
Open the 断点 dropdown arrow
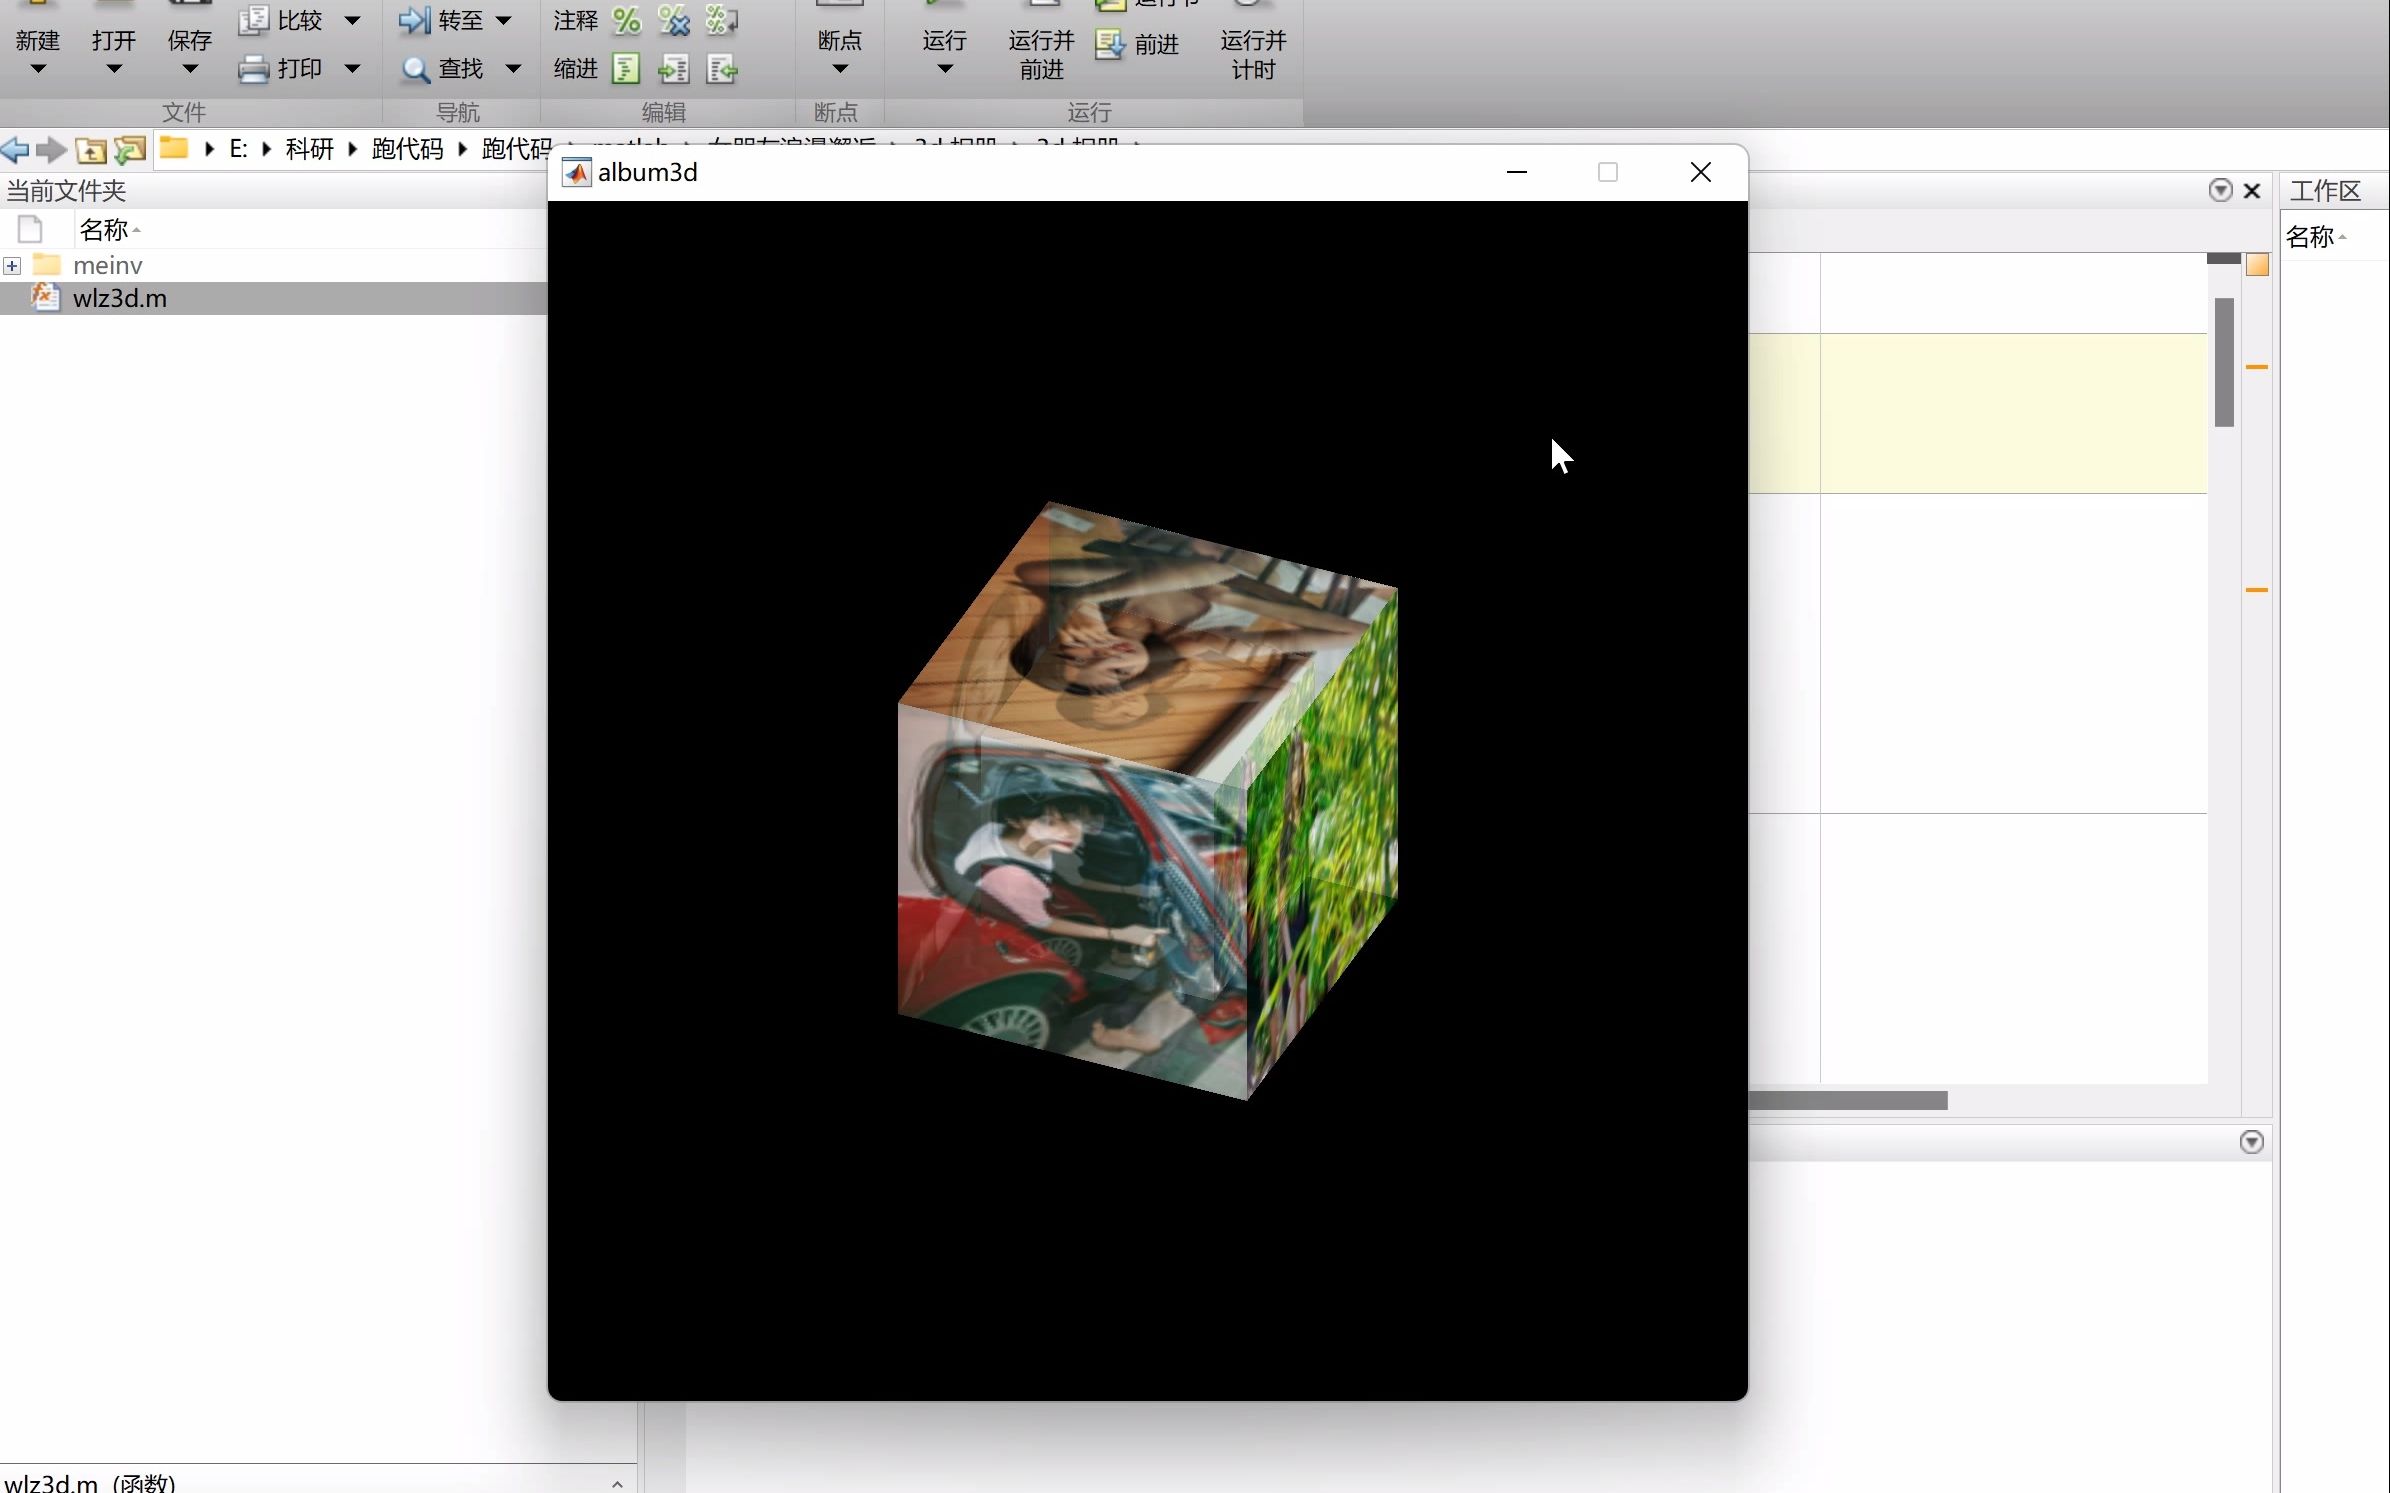click(839, 69)
